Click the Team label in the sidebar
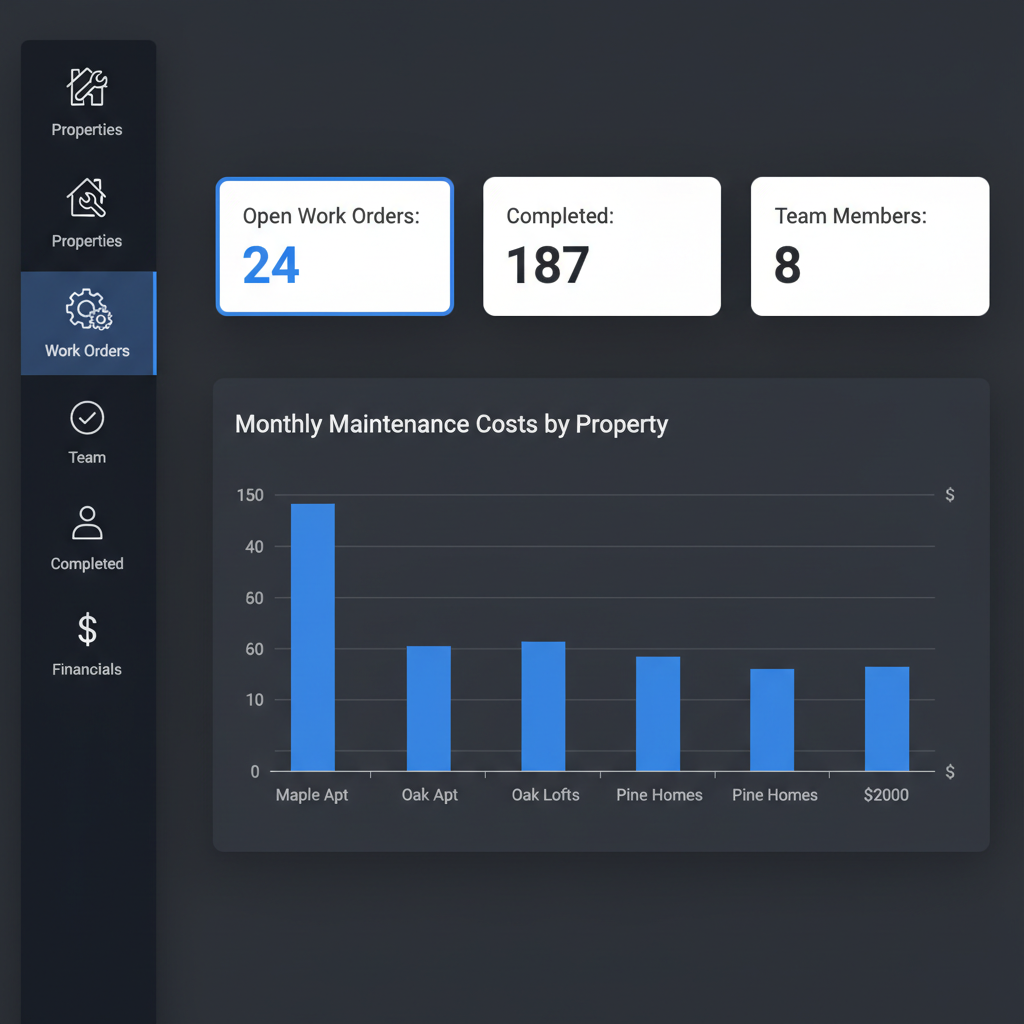1024x1024 pixels. click(x=87, y=457)
